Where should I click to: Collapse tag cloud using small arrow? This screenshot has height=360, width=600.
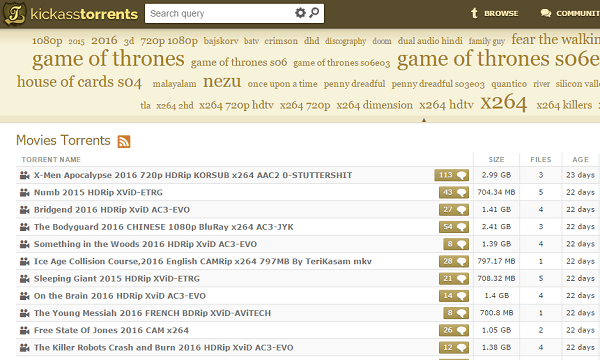tap(424, 120)
